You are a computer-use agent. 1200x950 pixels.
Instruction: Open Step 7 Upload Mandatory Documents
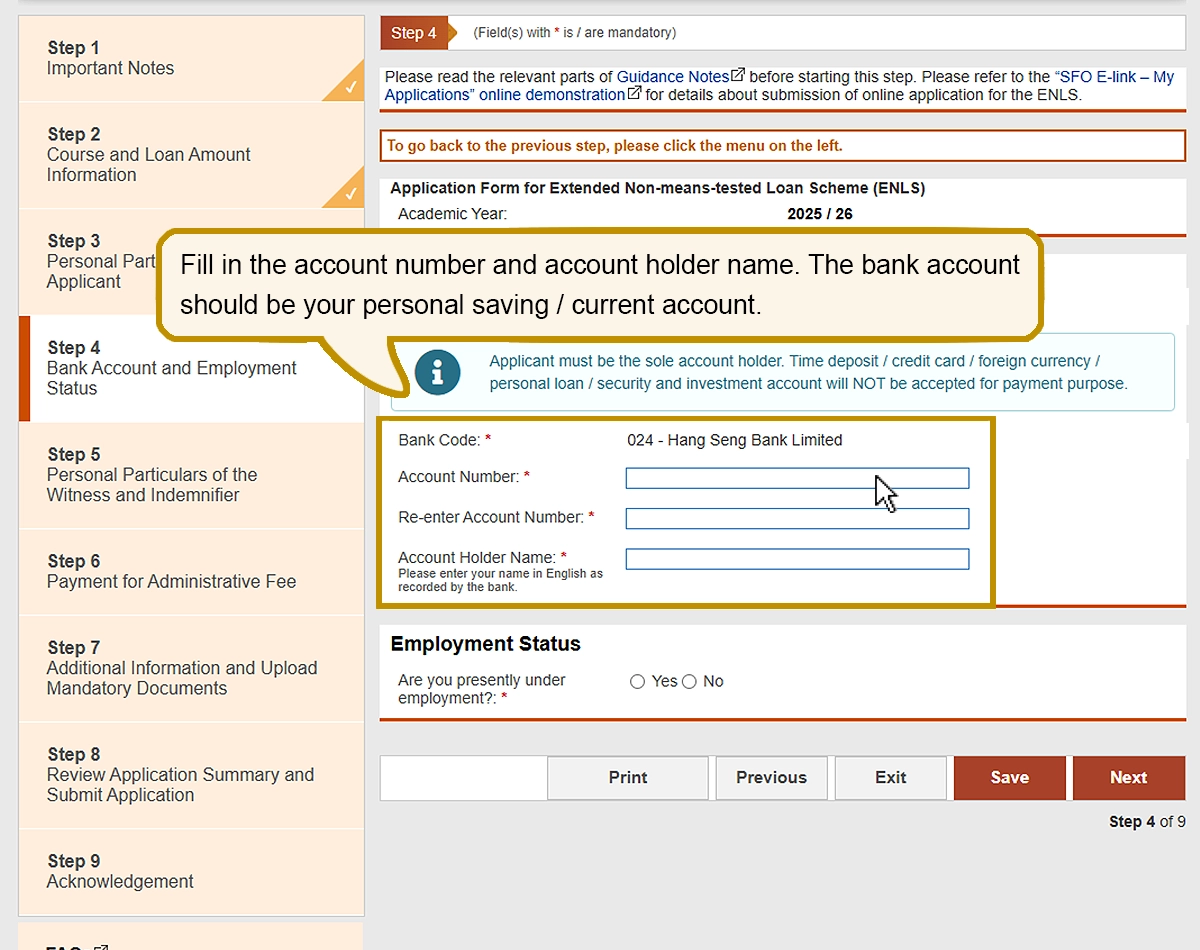coord(180,668)
